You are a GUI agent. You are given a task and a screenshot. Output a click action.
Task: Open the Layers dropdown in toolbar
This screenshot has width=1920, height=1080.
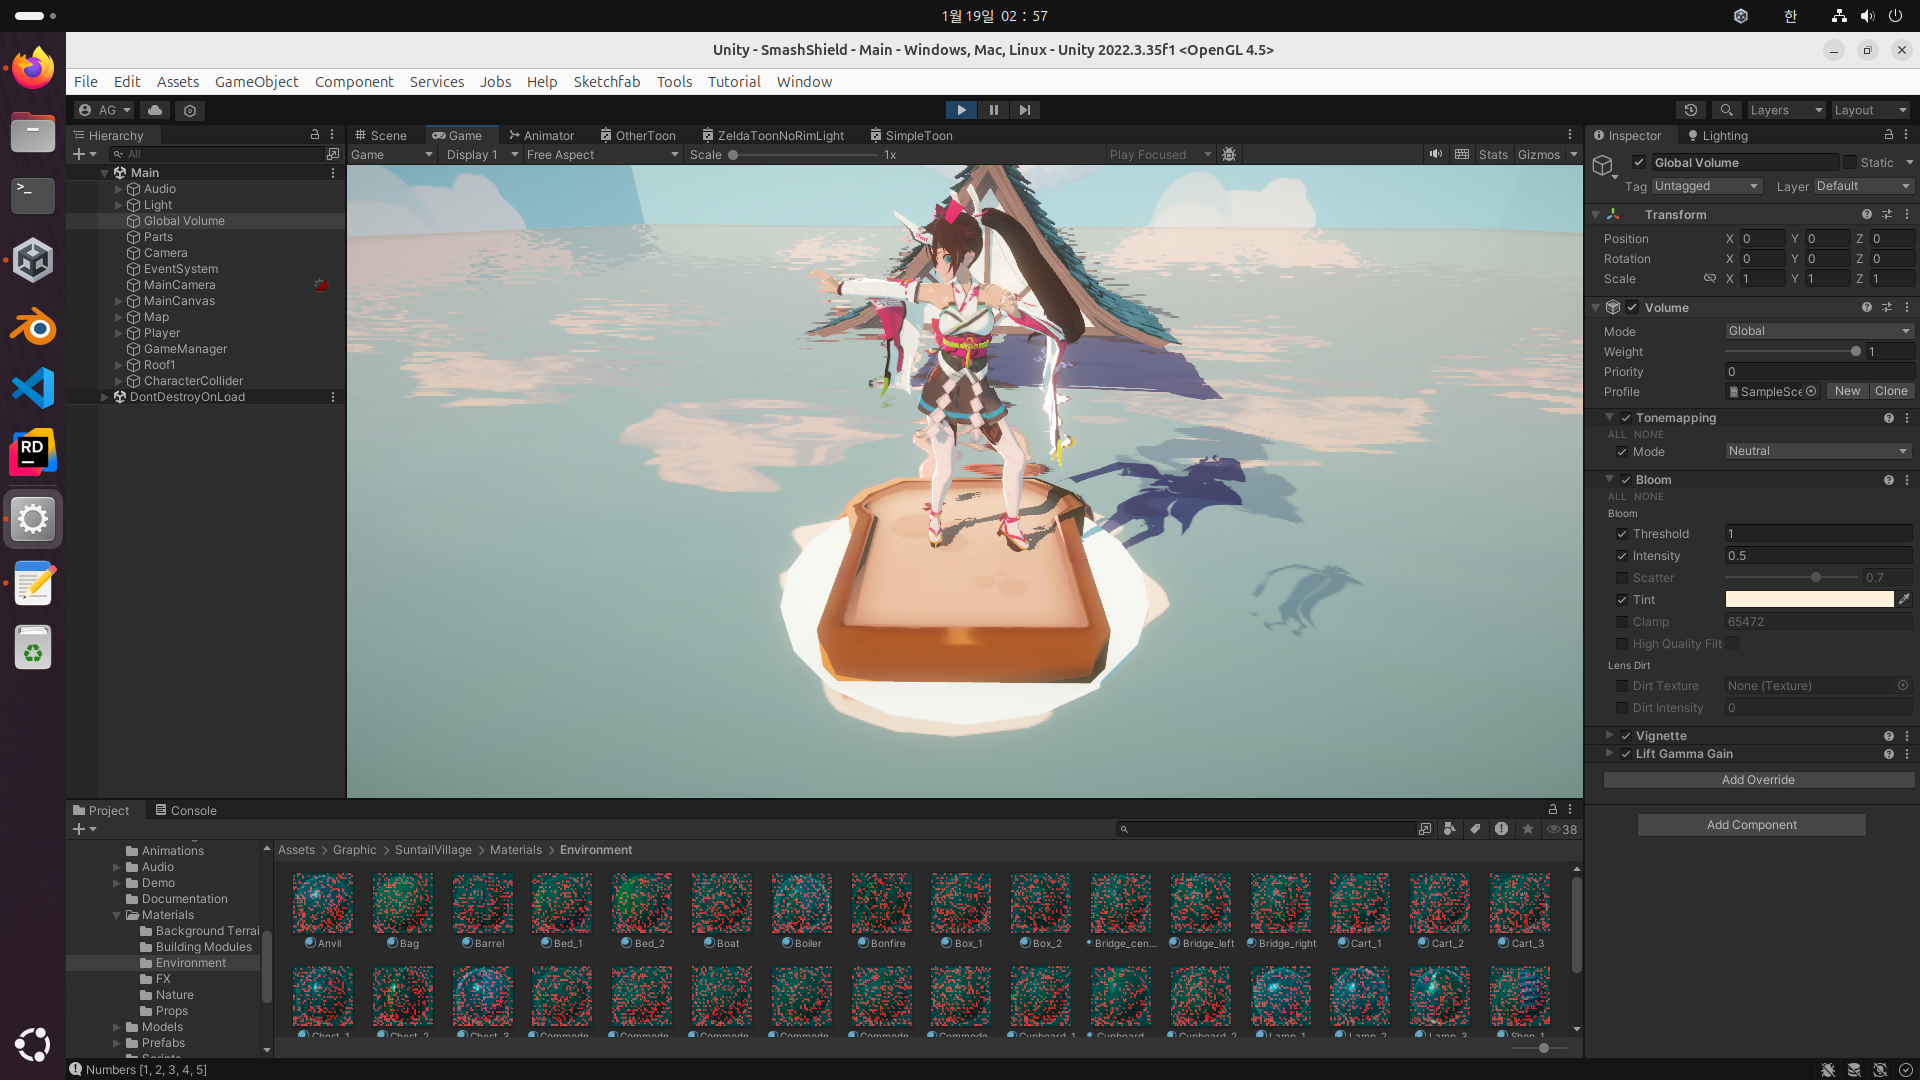[x=1786, y=110]
